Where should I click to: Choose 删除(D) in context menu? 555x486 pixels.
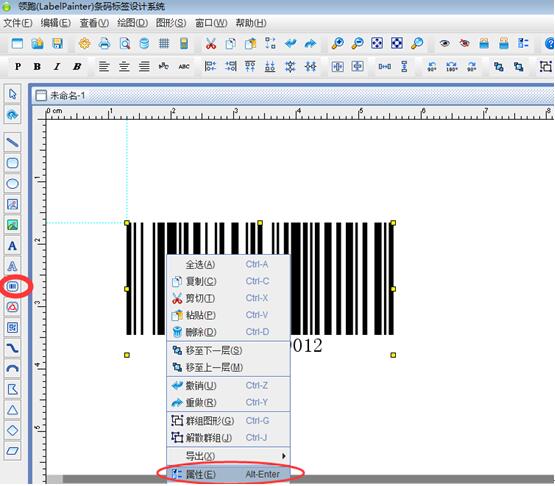(x=228, y=332)
